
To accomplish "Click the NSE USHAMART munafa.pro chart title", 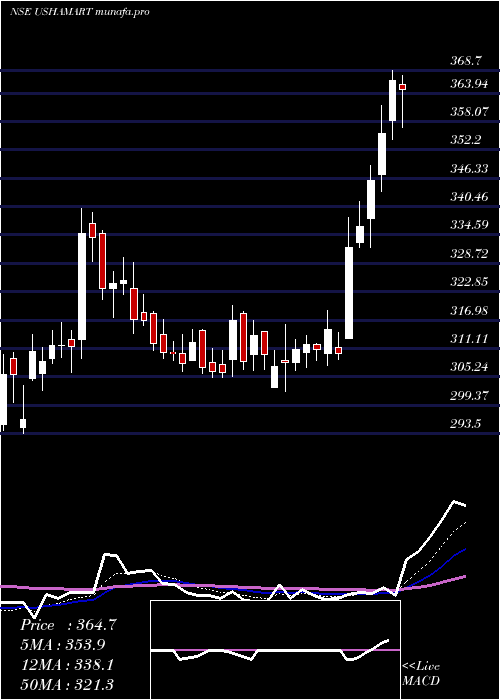I will (x=79, y=12).
